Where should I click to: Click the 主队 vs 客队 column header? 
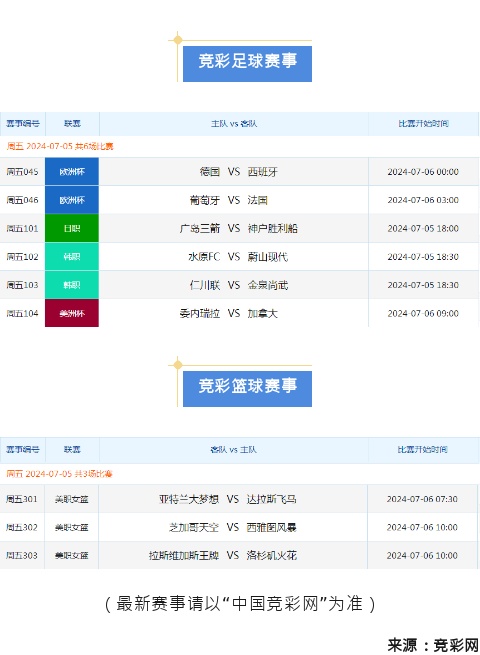[x=234, y=124]
